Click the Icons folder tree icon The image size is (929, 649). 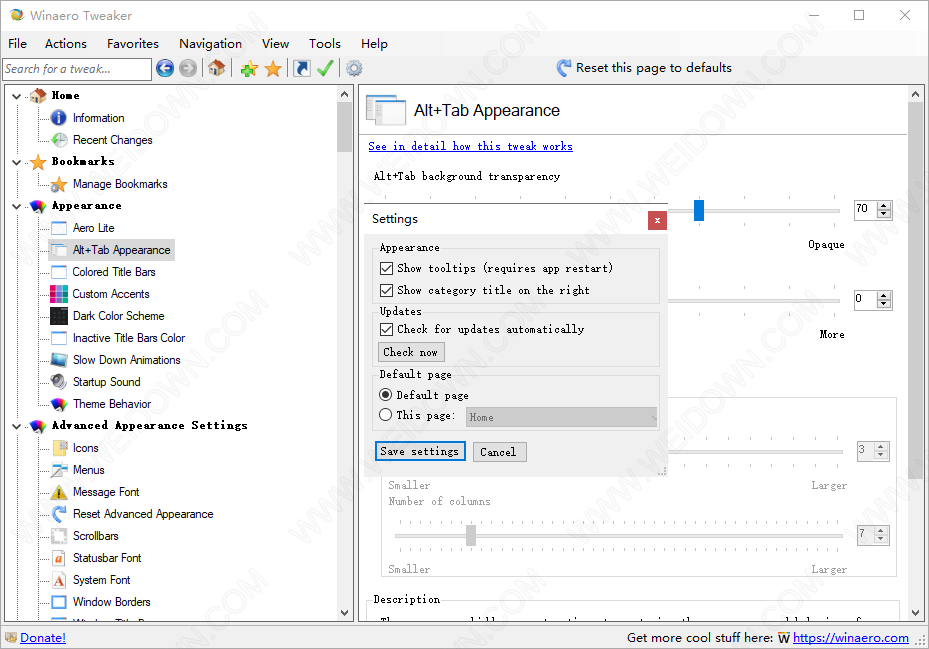(59, 448)
